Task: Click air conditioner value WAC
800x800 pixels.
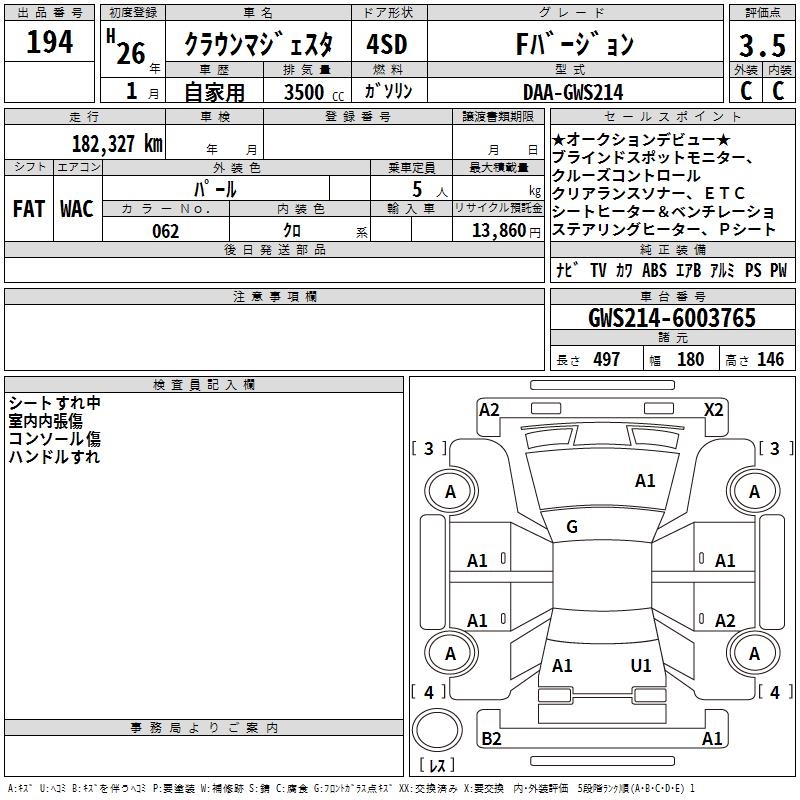Action: coord(77,209)
